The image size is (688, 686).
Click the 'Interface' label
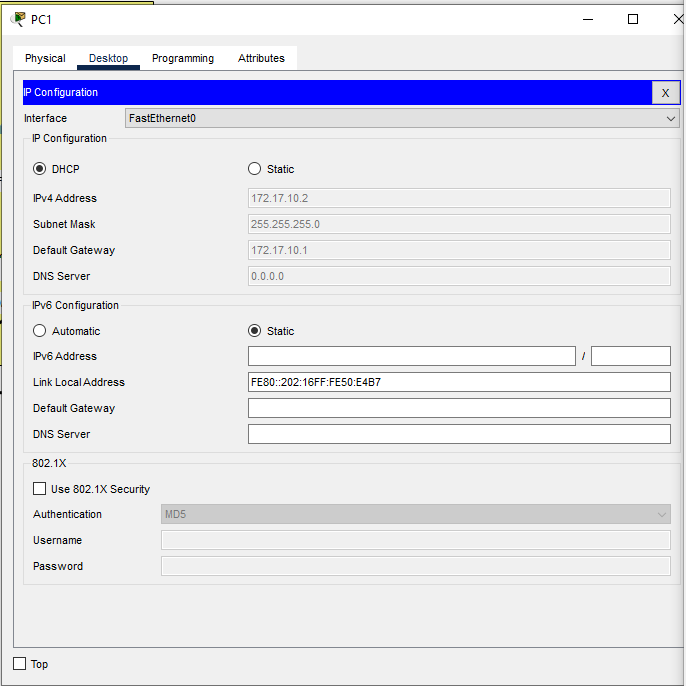pos(46,119)
